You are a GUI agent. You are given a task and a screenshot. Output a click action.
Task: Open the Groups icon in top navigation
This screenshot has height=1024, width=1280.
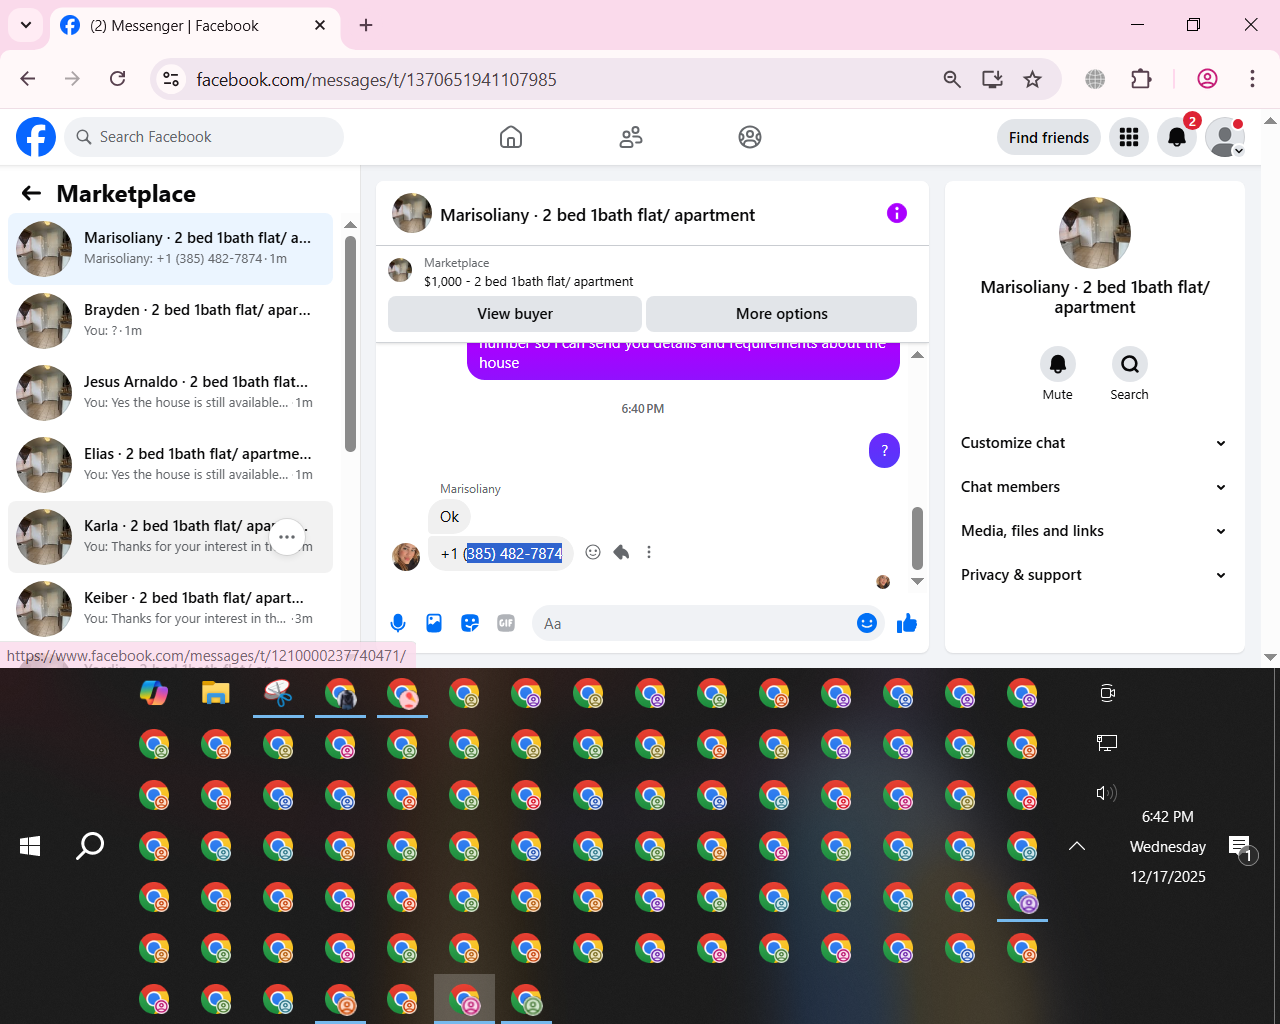pyautogui.click(x=750, y=137)
